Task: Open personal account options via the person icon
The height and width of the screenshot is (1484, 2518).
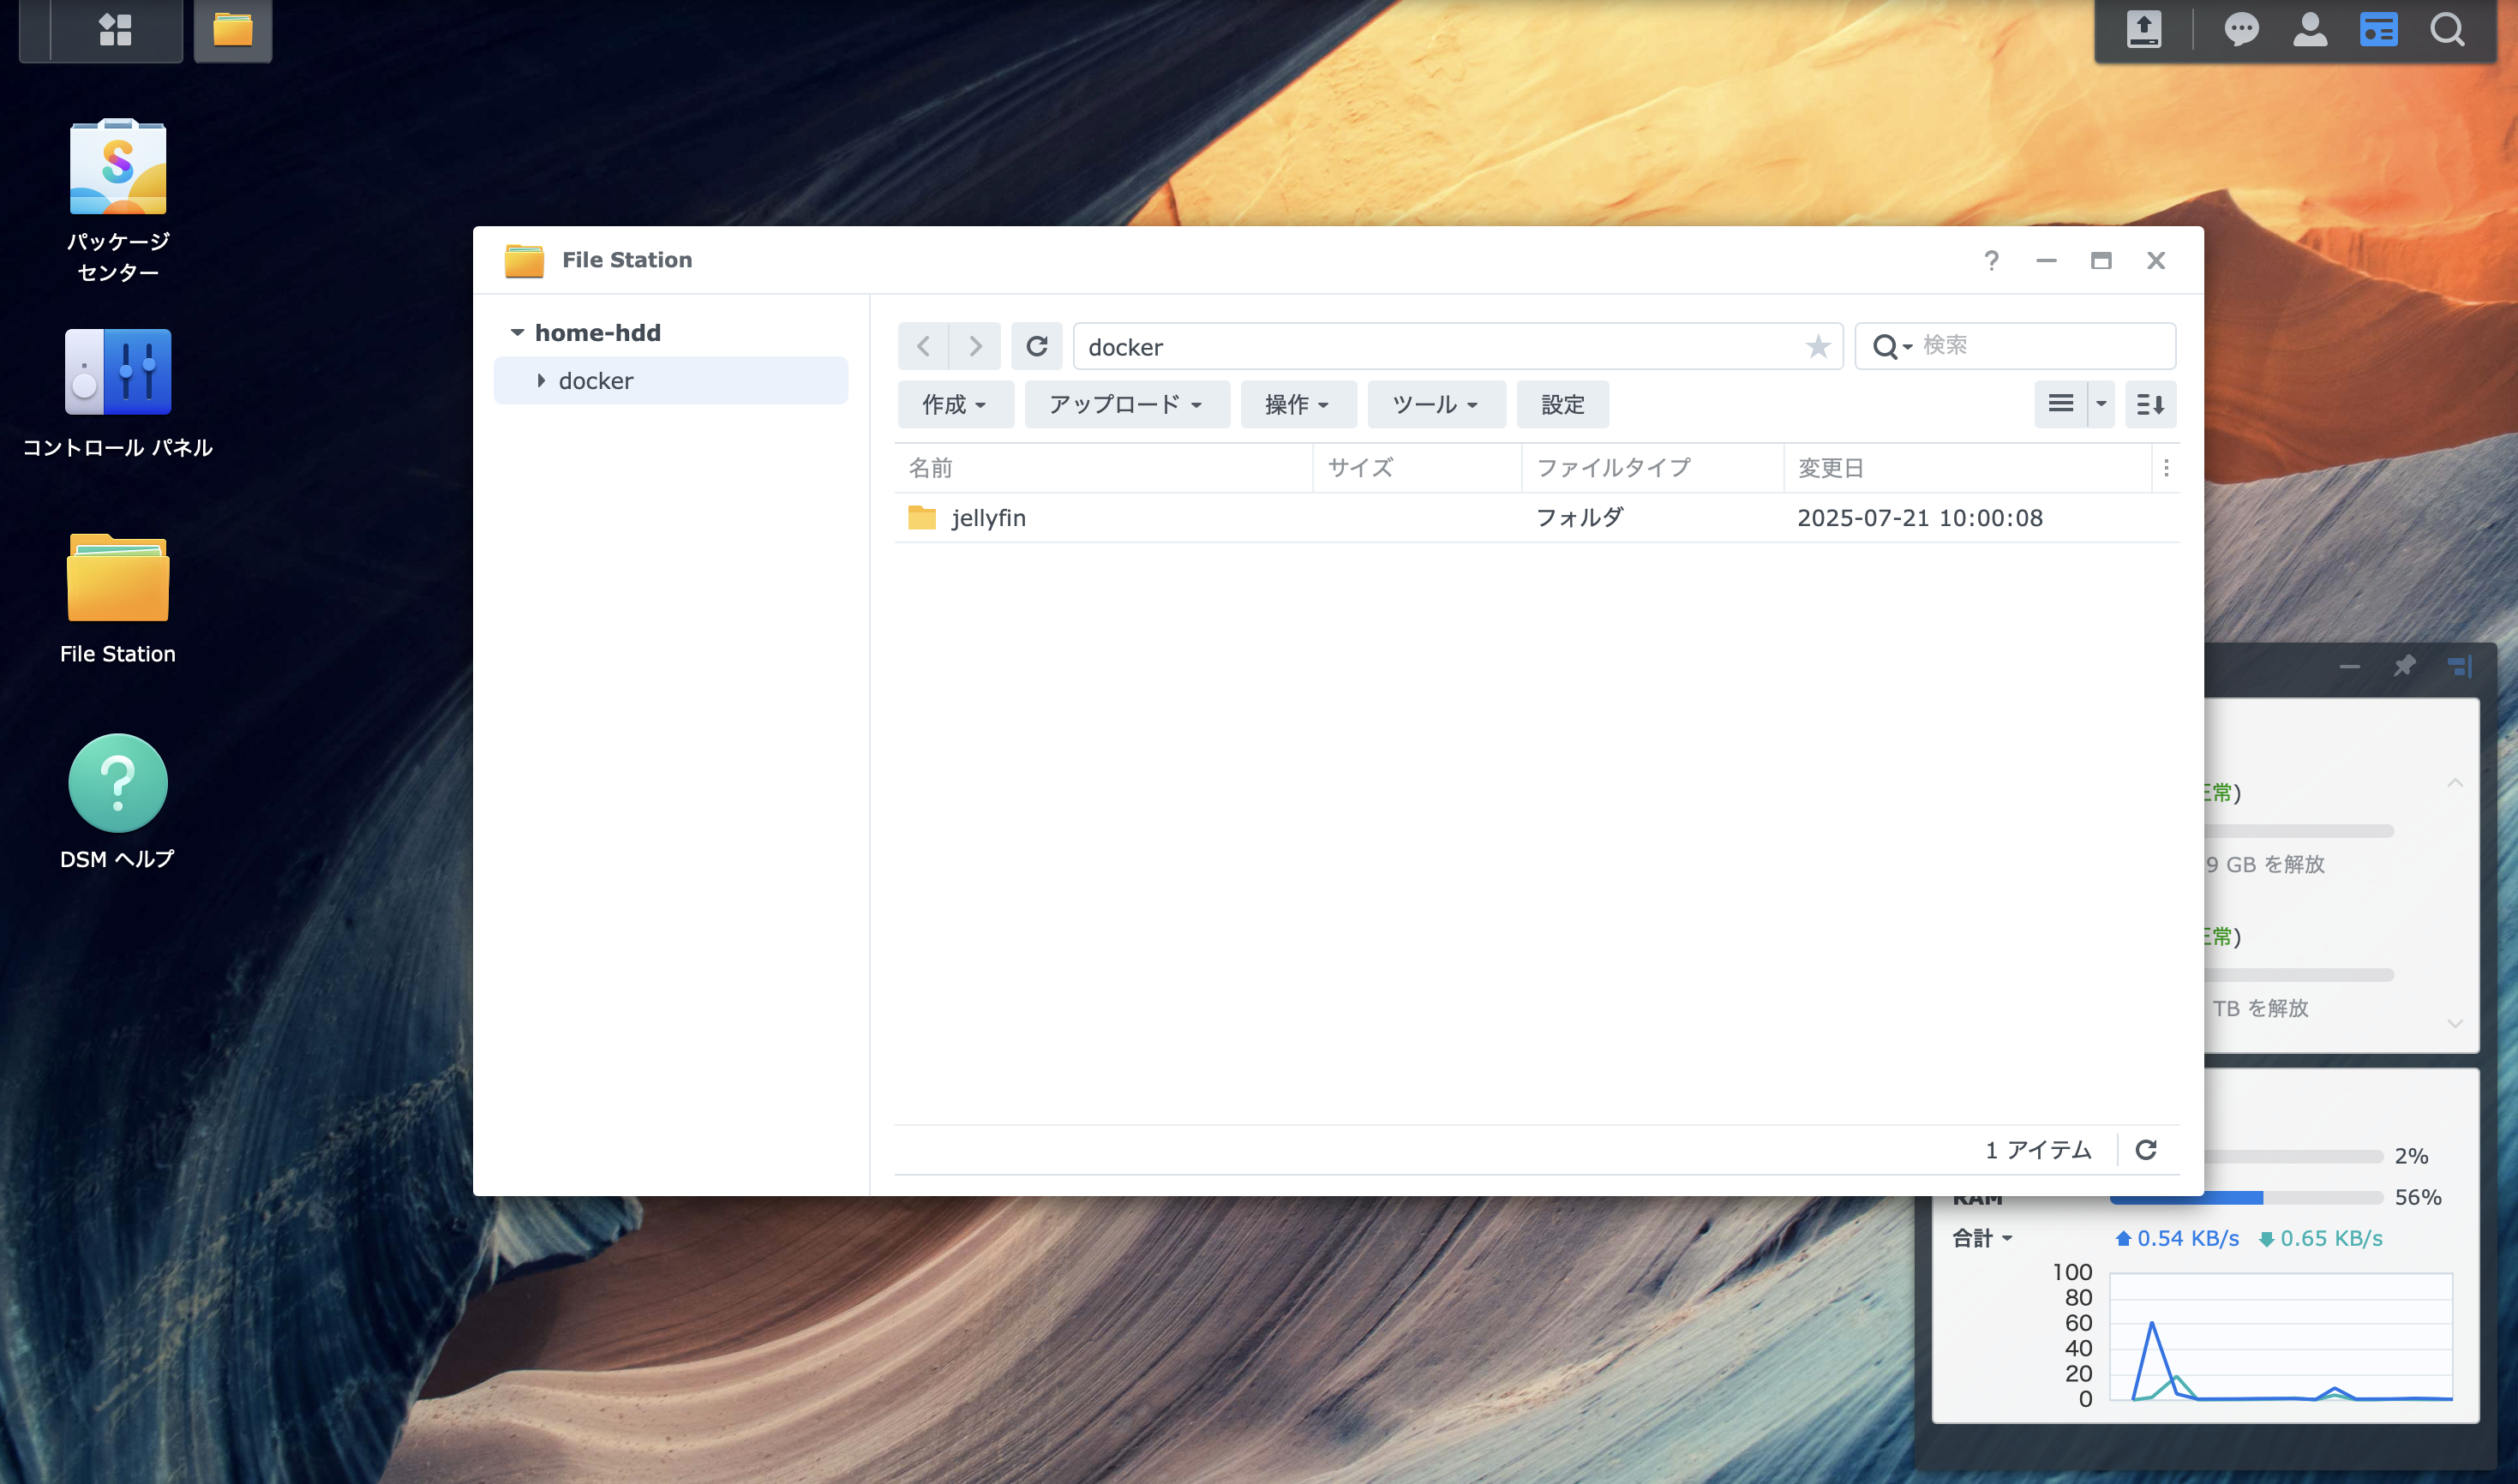Action: 2310,30
